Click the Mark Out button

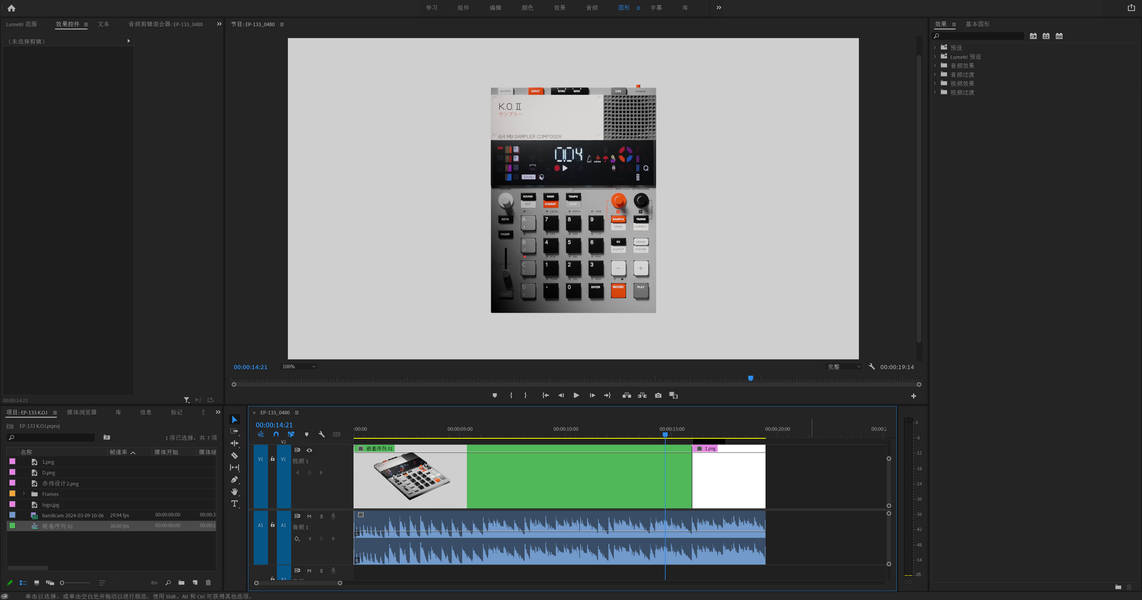click(525, 395)
